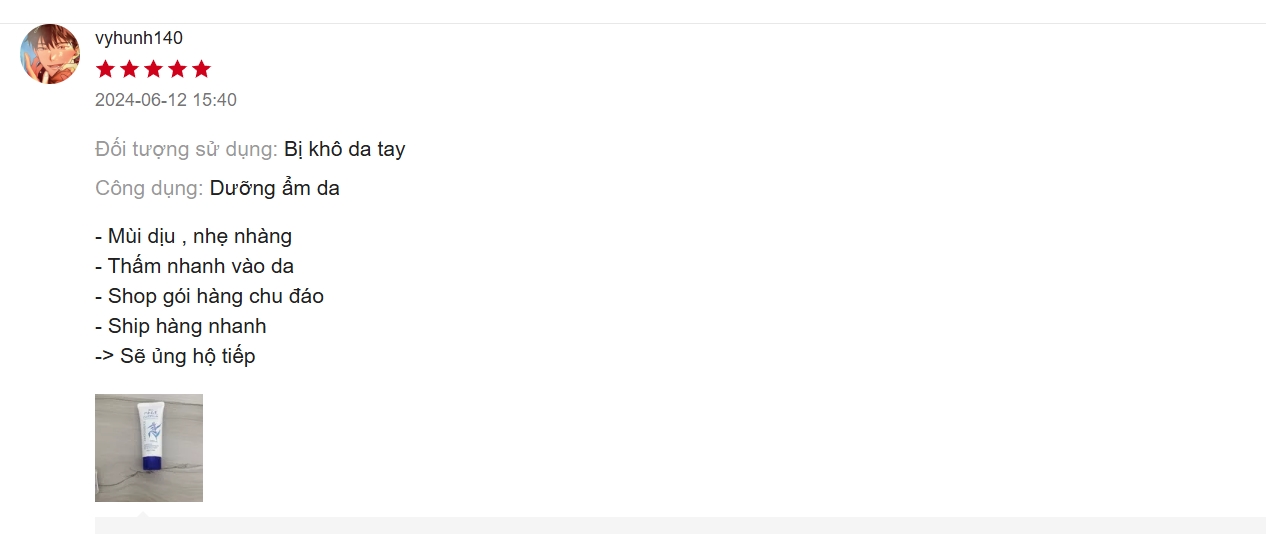The width and height of the screenshot is (1266, 534).
Task: Click the "Ship hàng nhanh" review line
Action: coord(181,326)
